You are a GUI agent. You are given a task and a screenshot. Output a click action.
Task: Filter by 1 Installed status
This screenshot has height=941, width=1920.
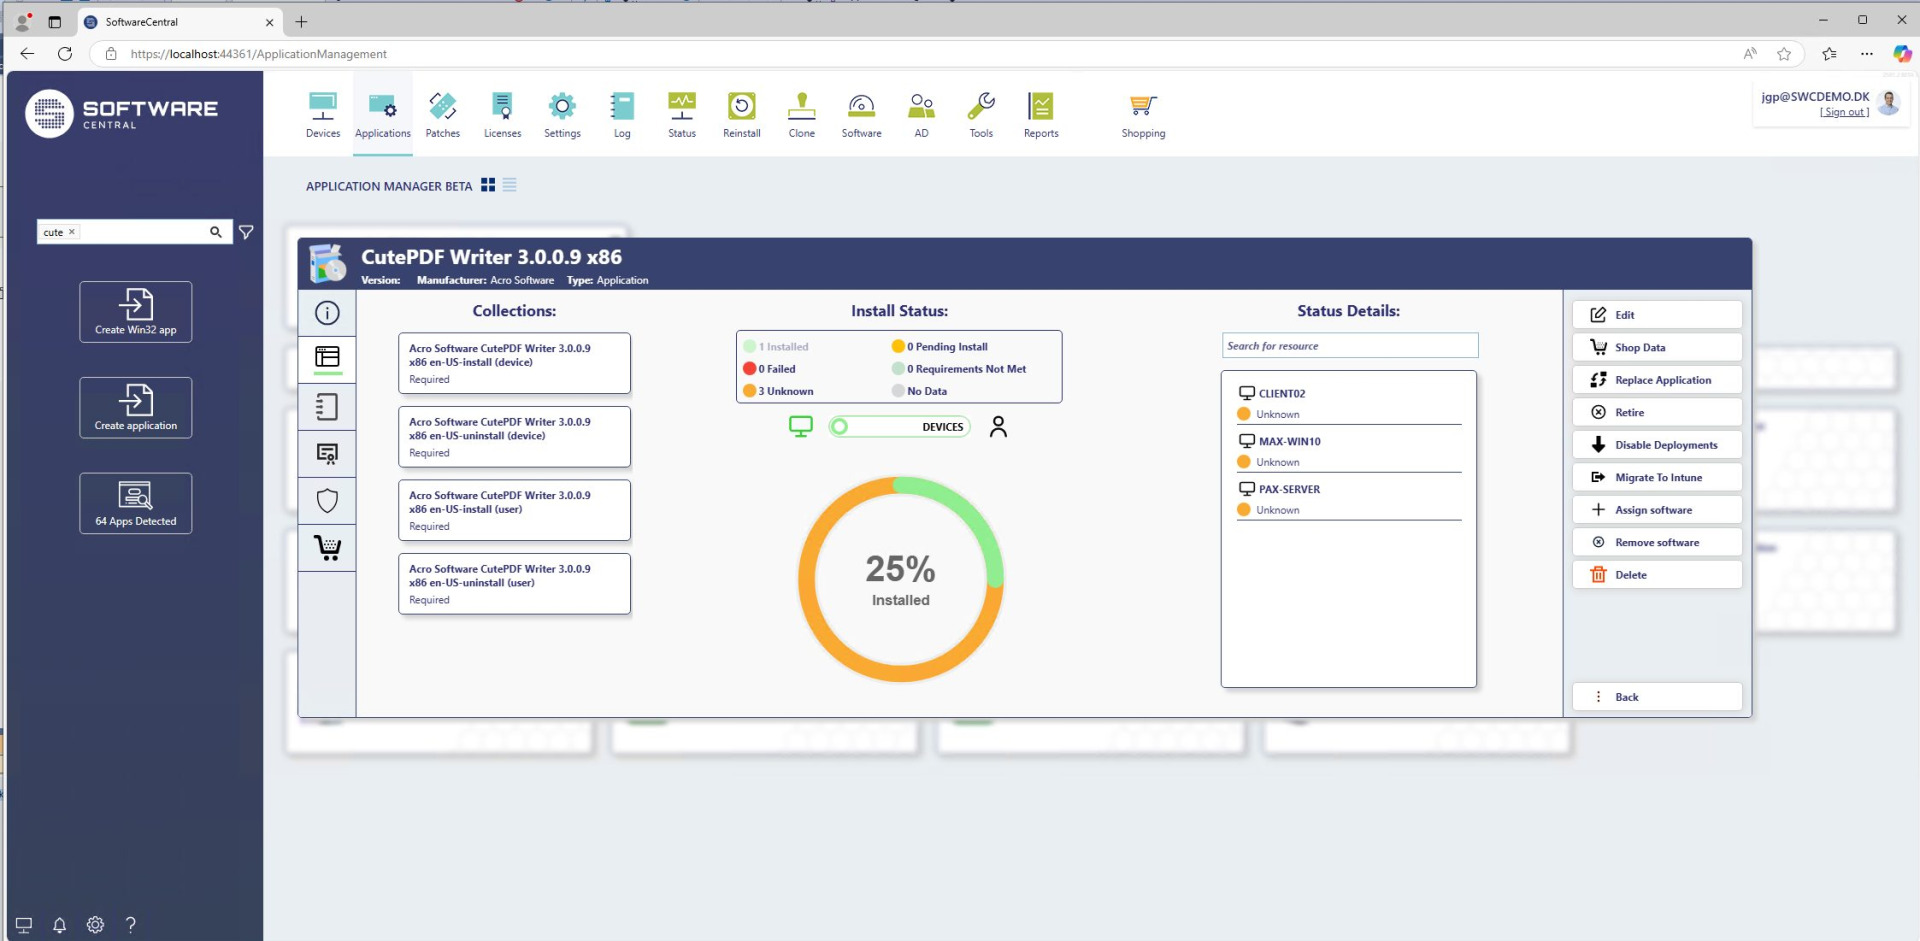(777, 347)
